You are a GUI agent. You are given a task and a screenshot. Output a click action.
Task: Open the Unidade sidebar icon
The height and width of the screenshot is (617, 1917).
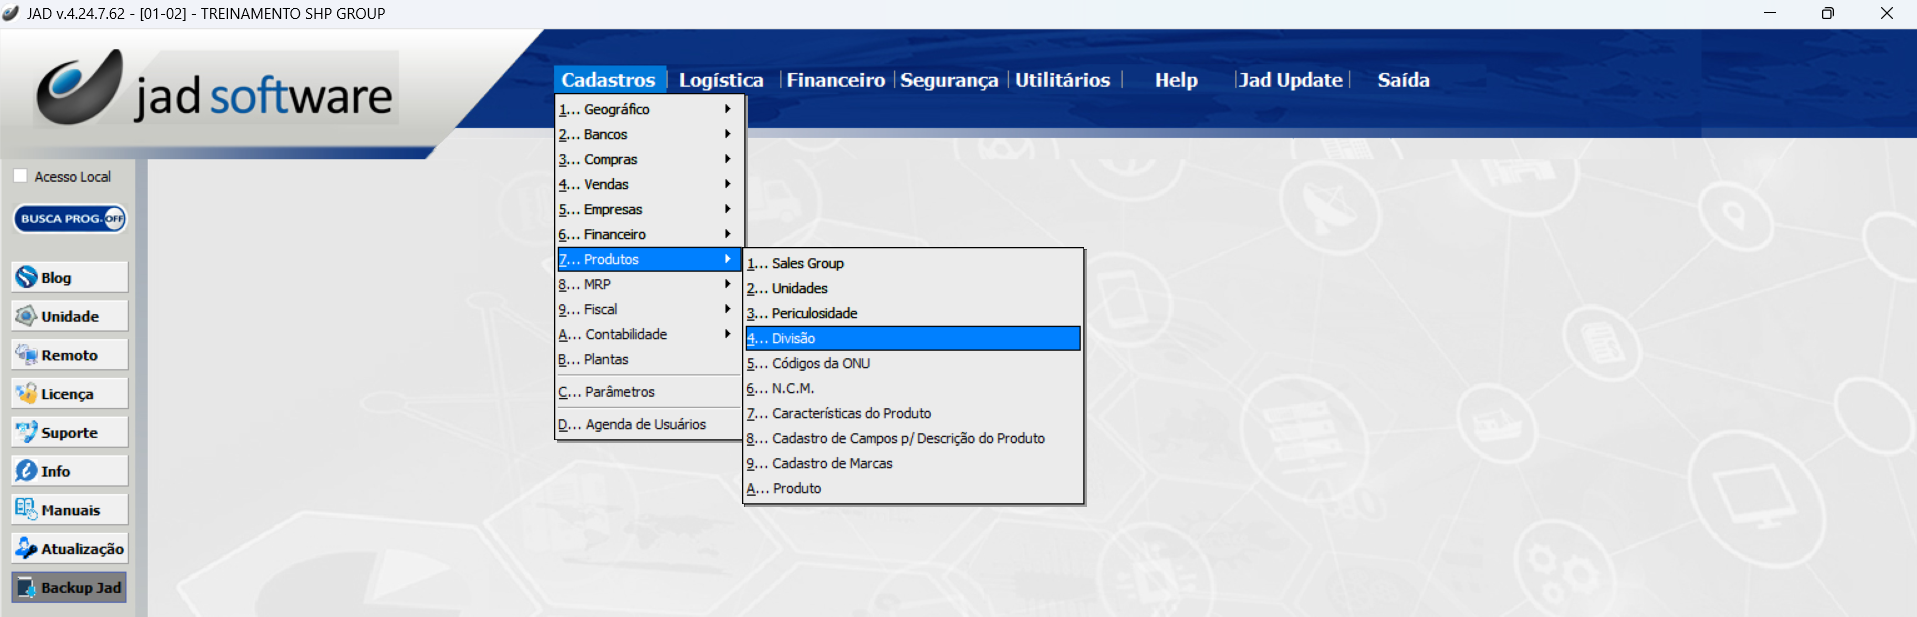[x=27, y=316]
